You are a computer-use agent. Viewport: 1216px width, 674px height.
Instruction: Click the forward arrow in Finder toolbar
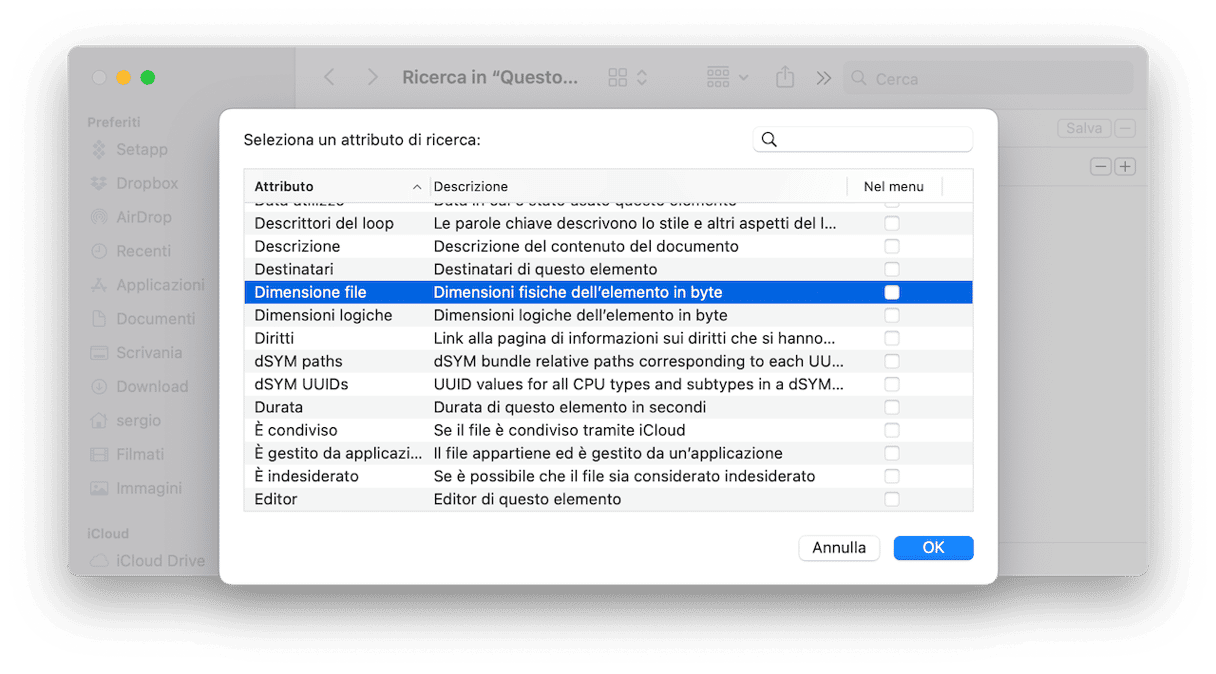click(x=372, y=77)
